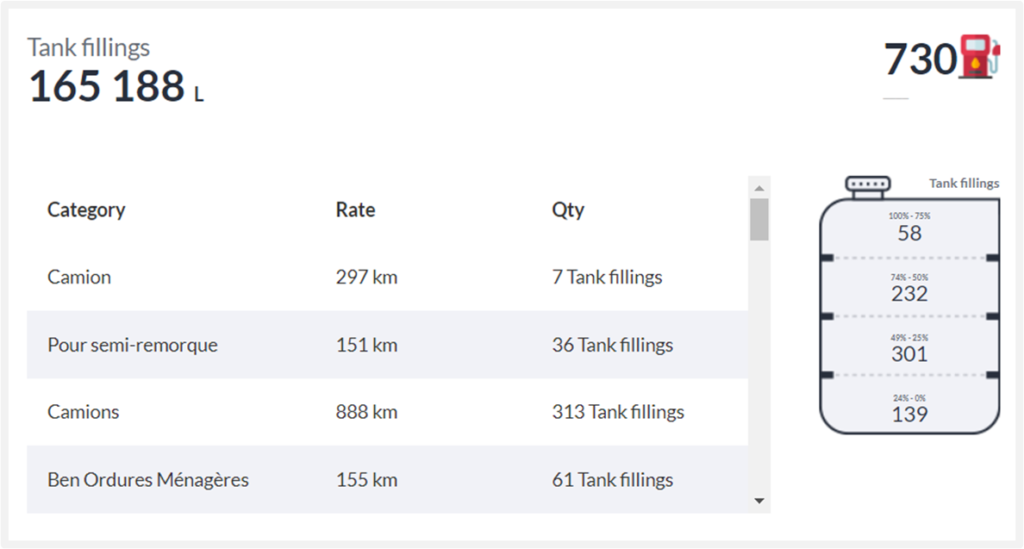Click the 888 km rate cell
The width and height of the screenshot is (1024, 549).
coord(366,412)
